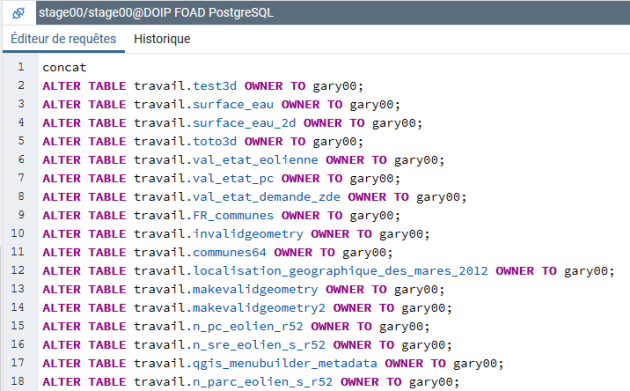Screen dimensions: 630x391
Task: Click line number 18 in the gutter
Action: 18,381
